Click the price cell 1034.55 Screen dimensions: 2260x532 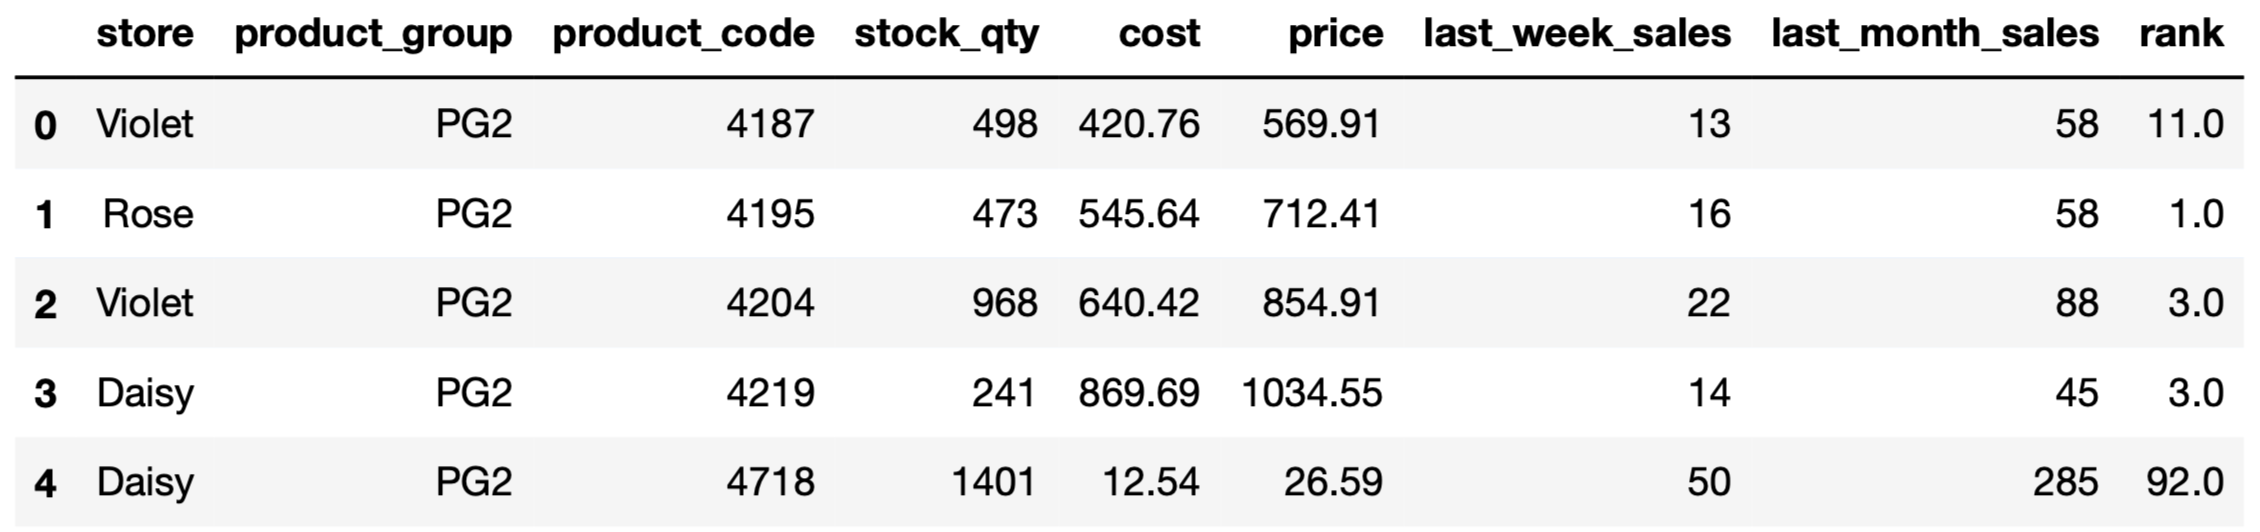(1311, 393)
